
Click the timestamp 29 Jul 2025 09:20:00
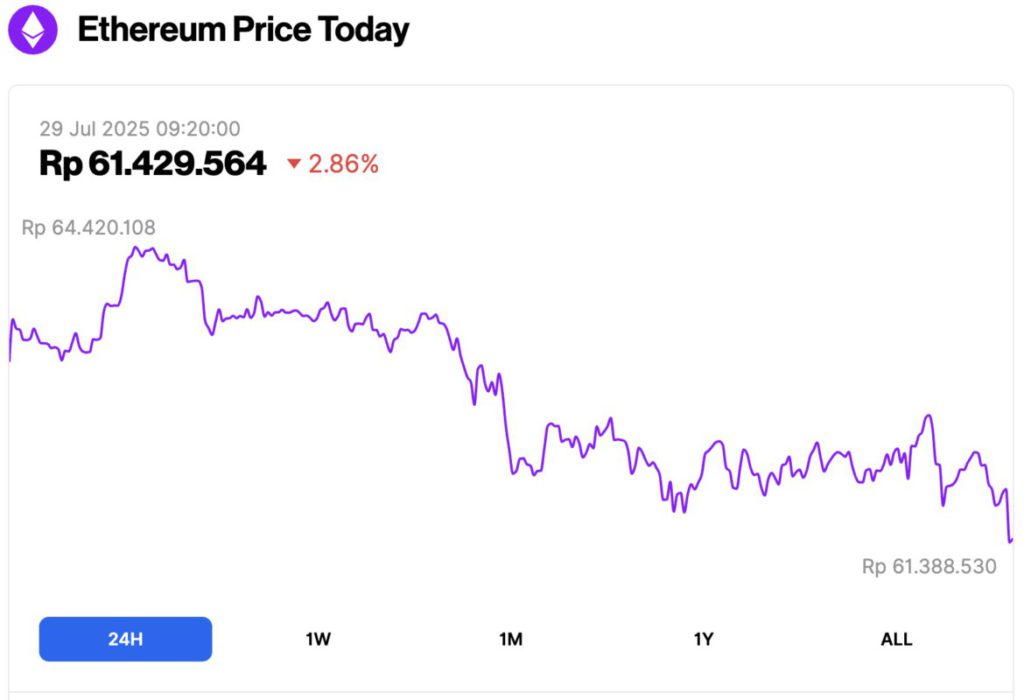(x=140, y=128)
